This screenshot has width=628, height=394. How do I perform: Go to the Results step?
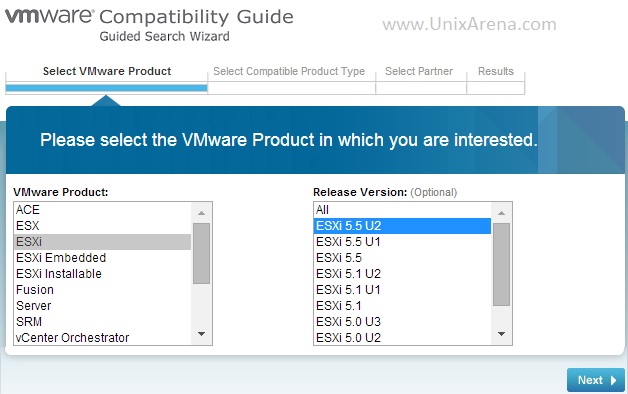pos(495,71)
